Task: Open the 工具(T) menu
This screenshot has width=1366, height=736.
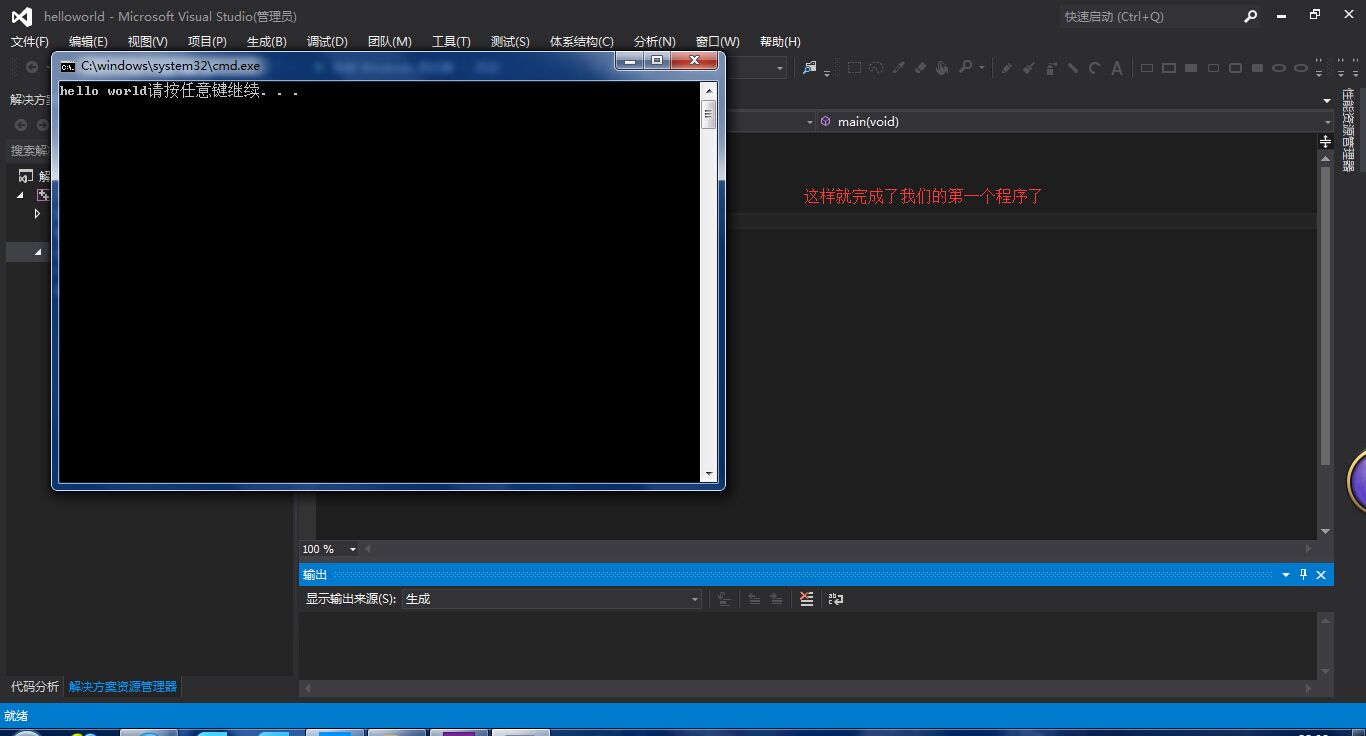Action: [451, 42]
